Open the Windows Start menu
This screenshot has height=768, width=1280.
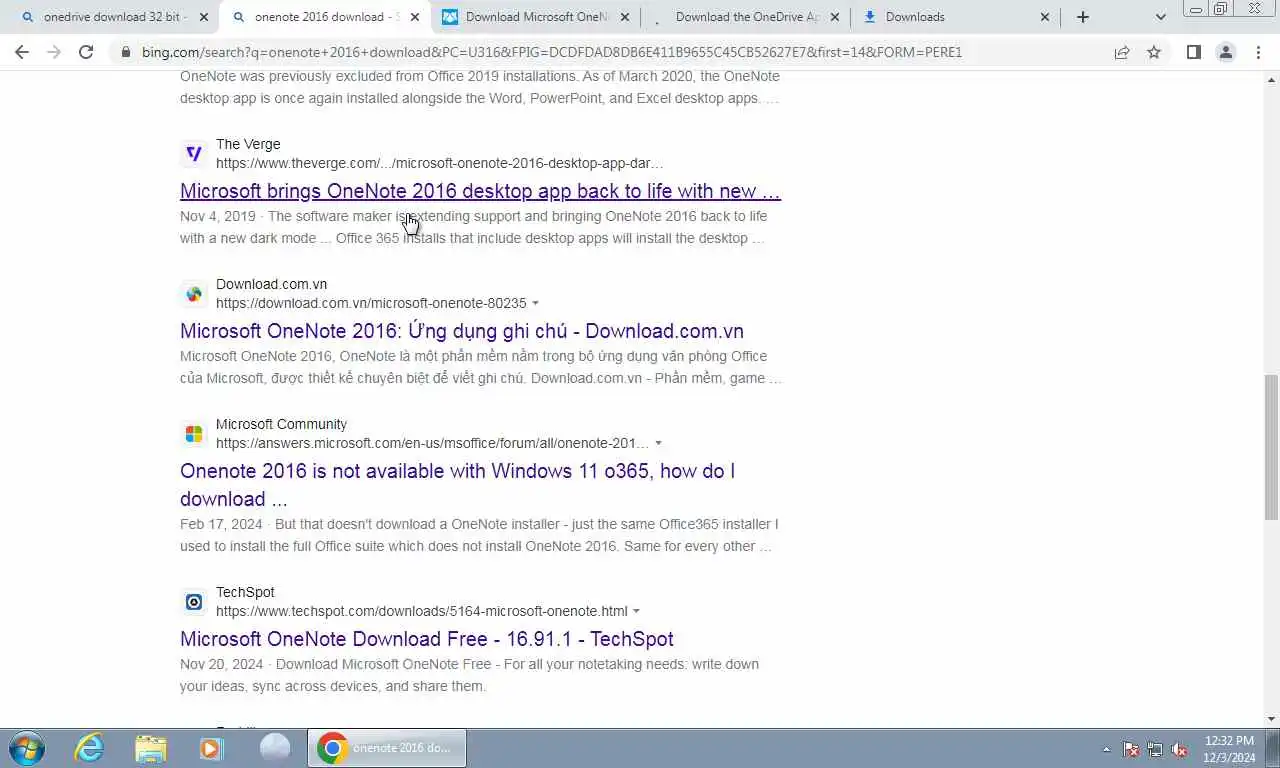tap(27, 748)
